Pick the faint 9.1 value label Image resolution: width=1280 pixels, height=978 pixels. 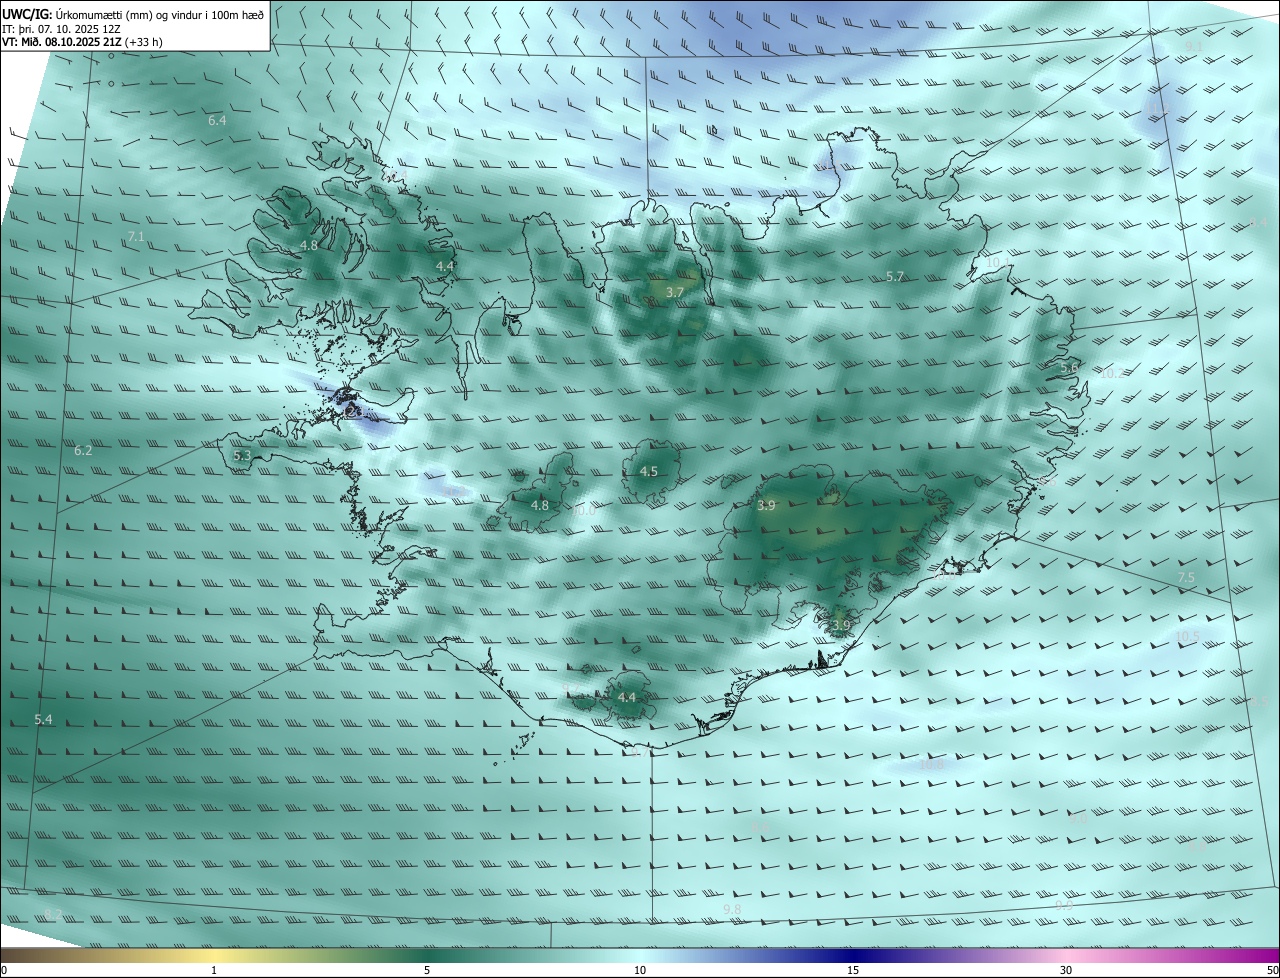point(1194,47)
